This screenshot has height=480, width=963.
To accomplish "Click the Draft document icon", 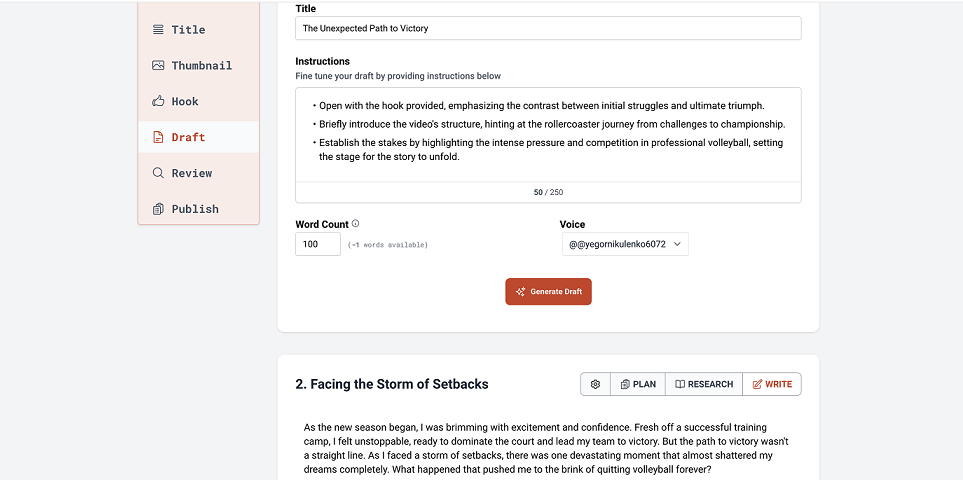I will [158, 137].
